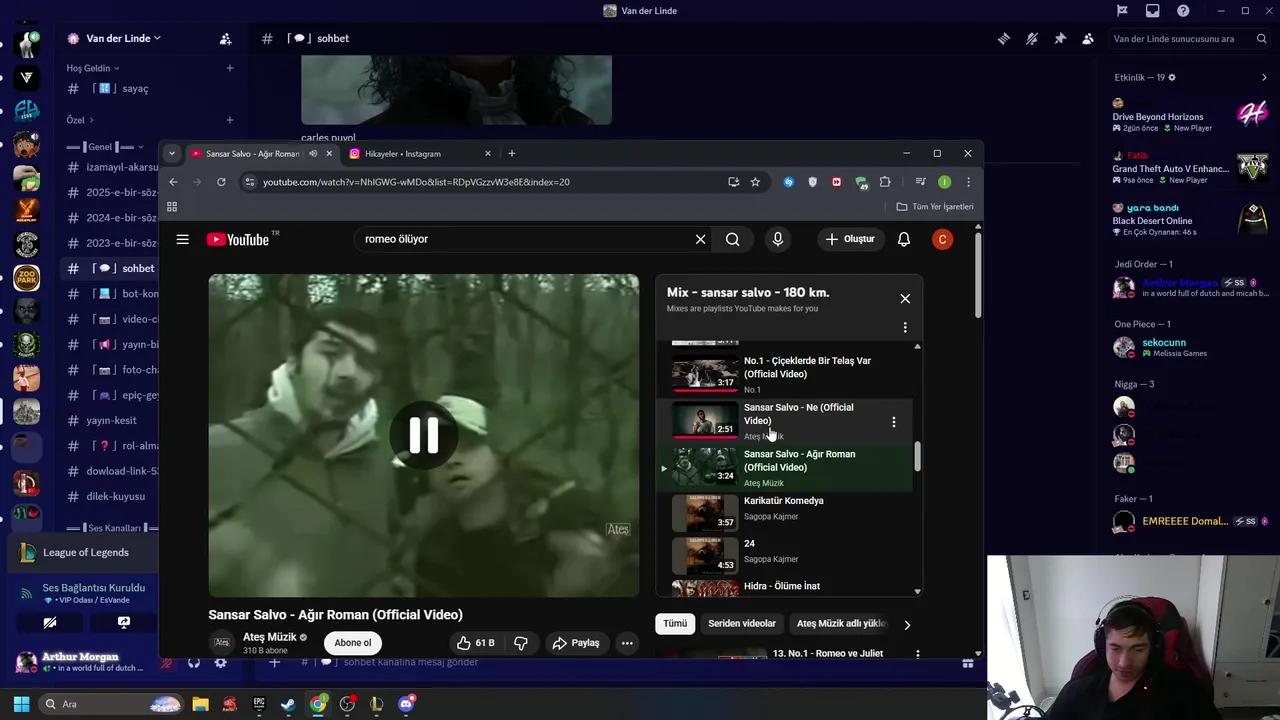Viewport: 1280px width, 720px height.
Task: Toggle Discord notification settings bell
Action: [x=1031, y=39]
